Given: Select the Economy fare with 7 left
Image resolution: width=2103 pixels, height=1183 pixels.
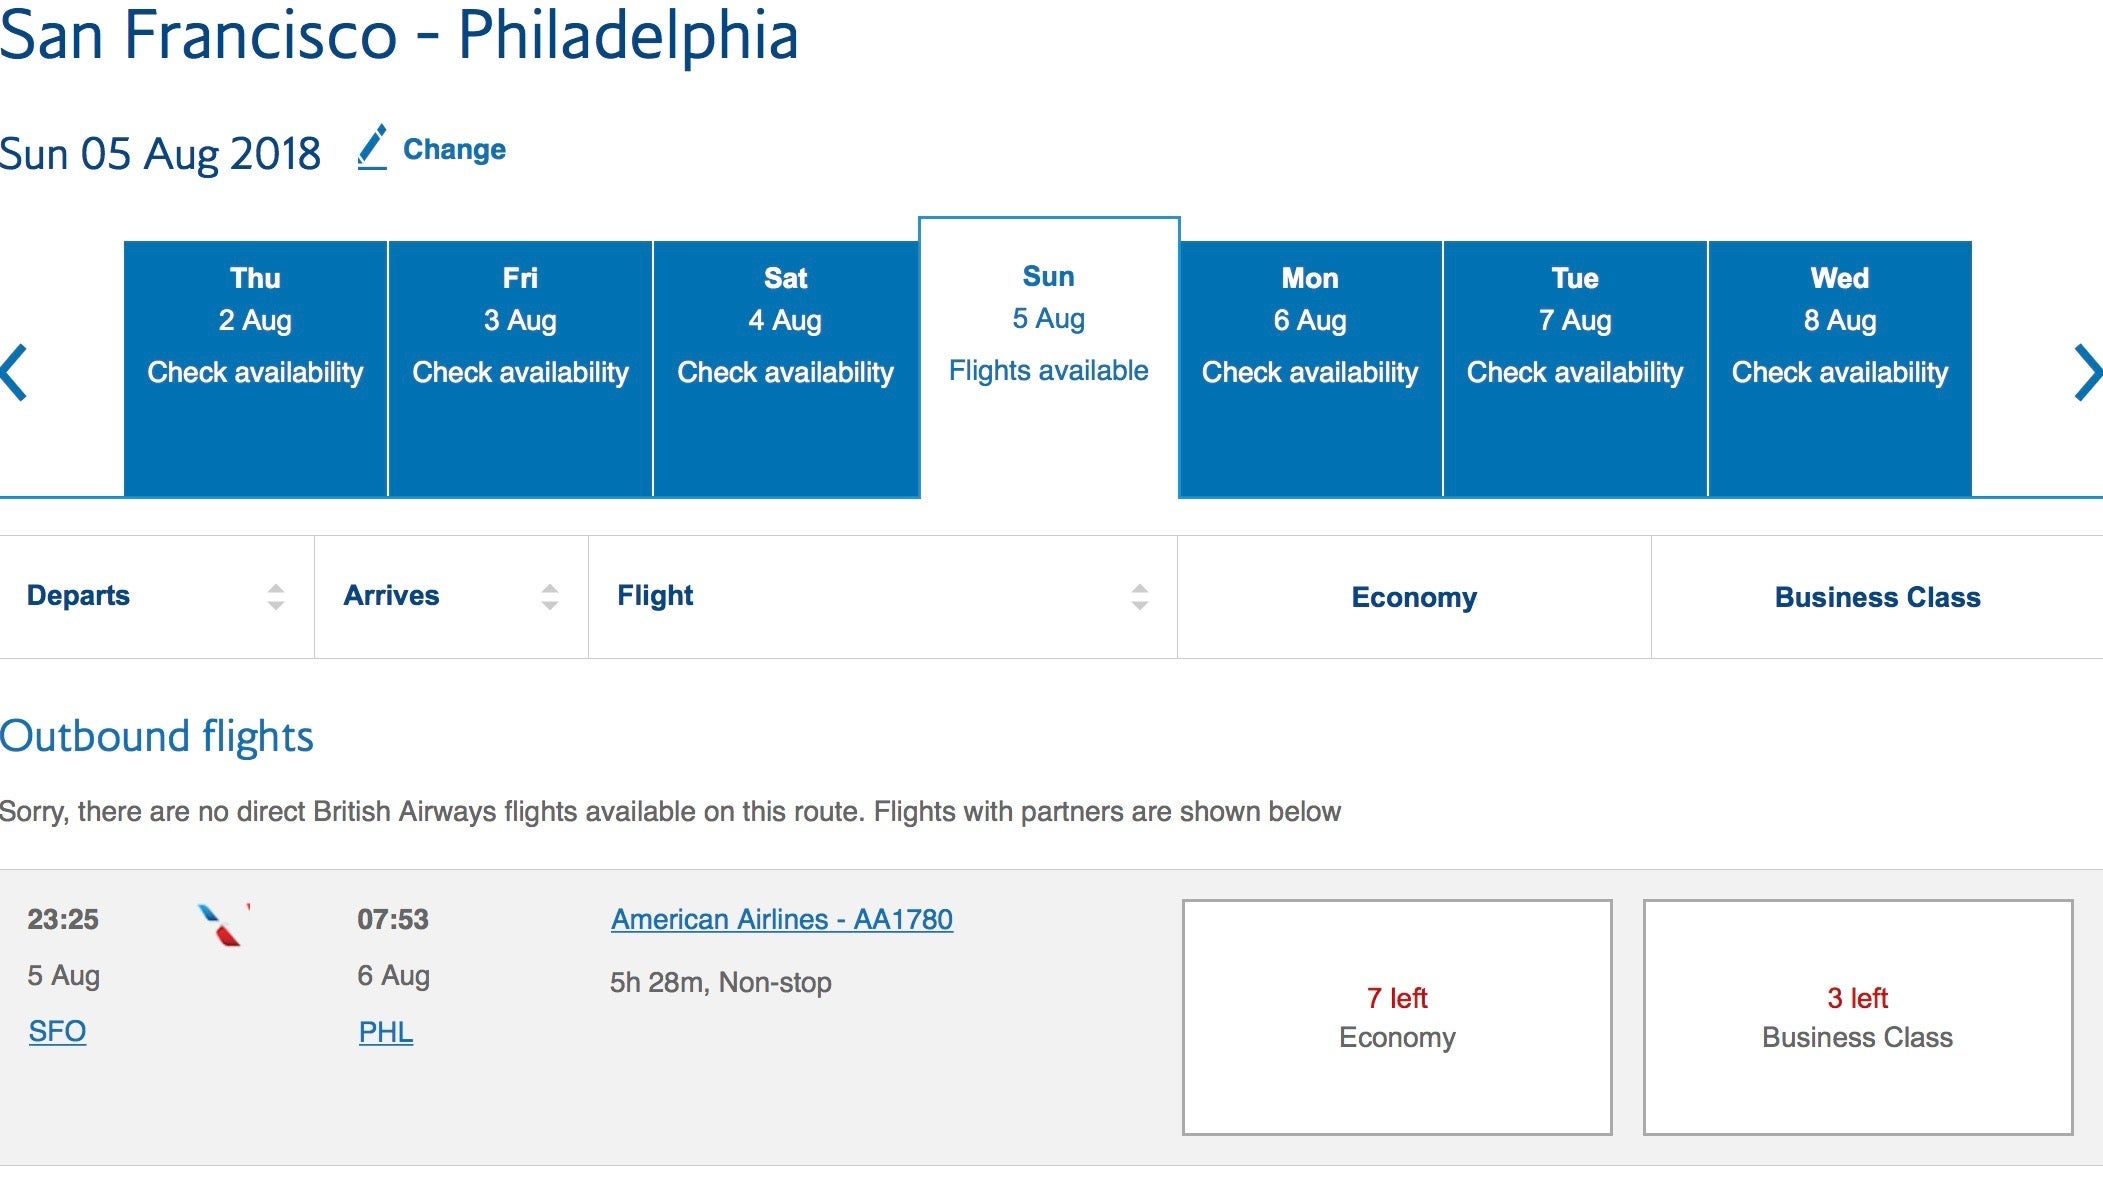Looking at the screenshot, I should coord(1397,1017).
